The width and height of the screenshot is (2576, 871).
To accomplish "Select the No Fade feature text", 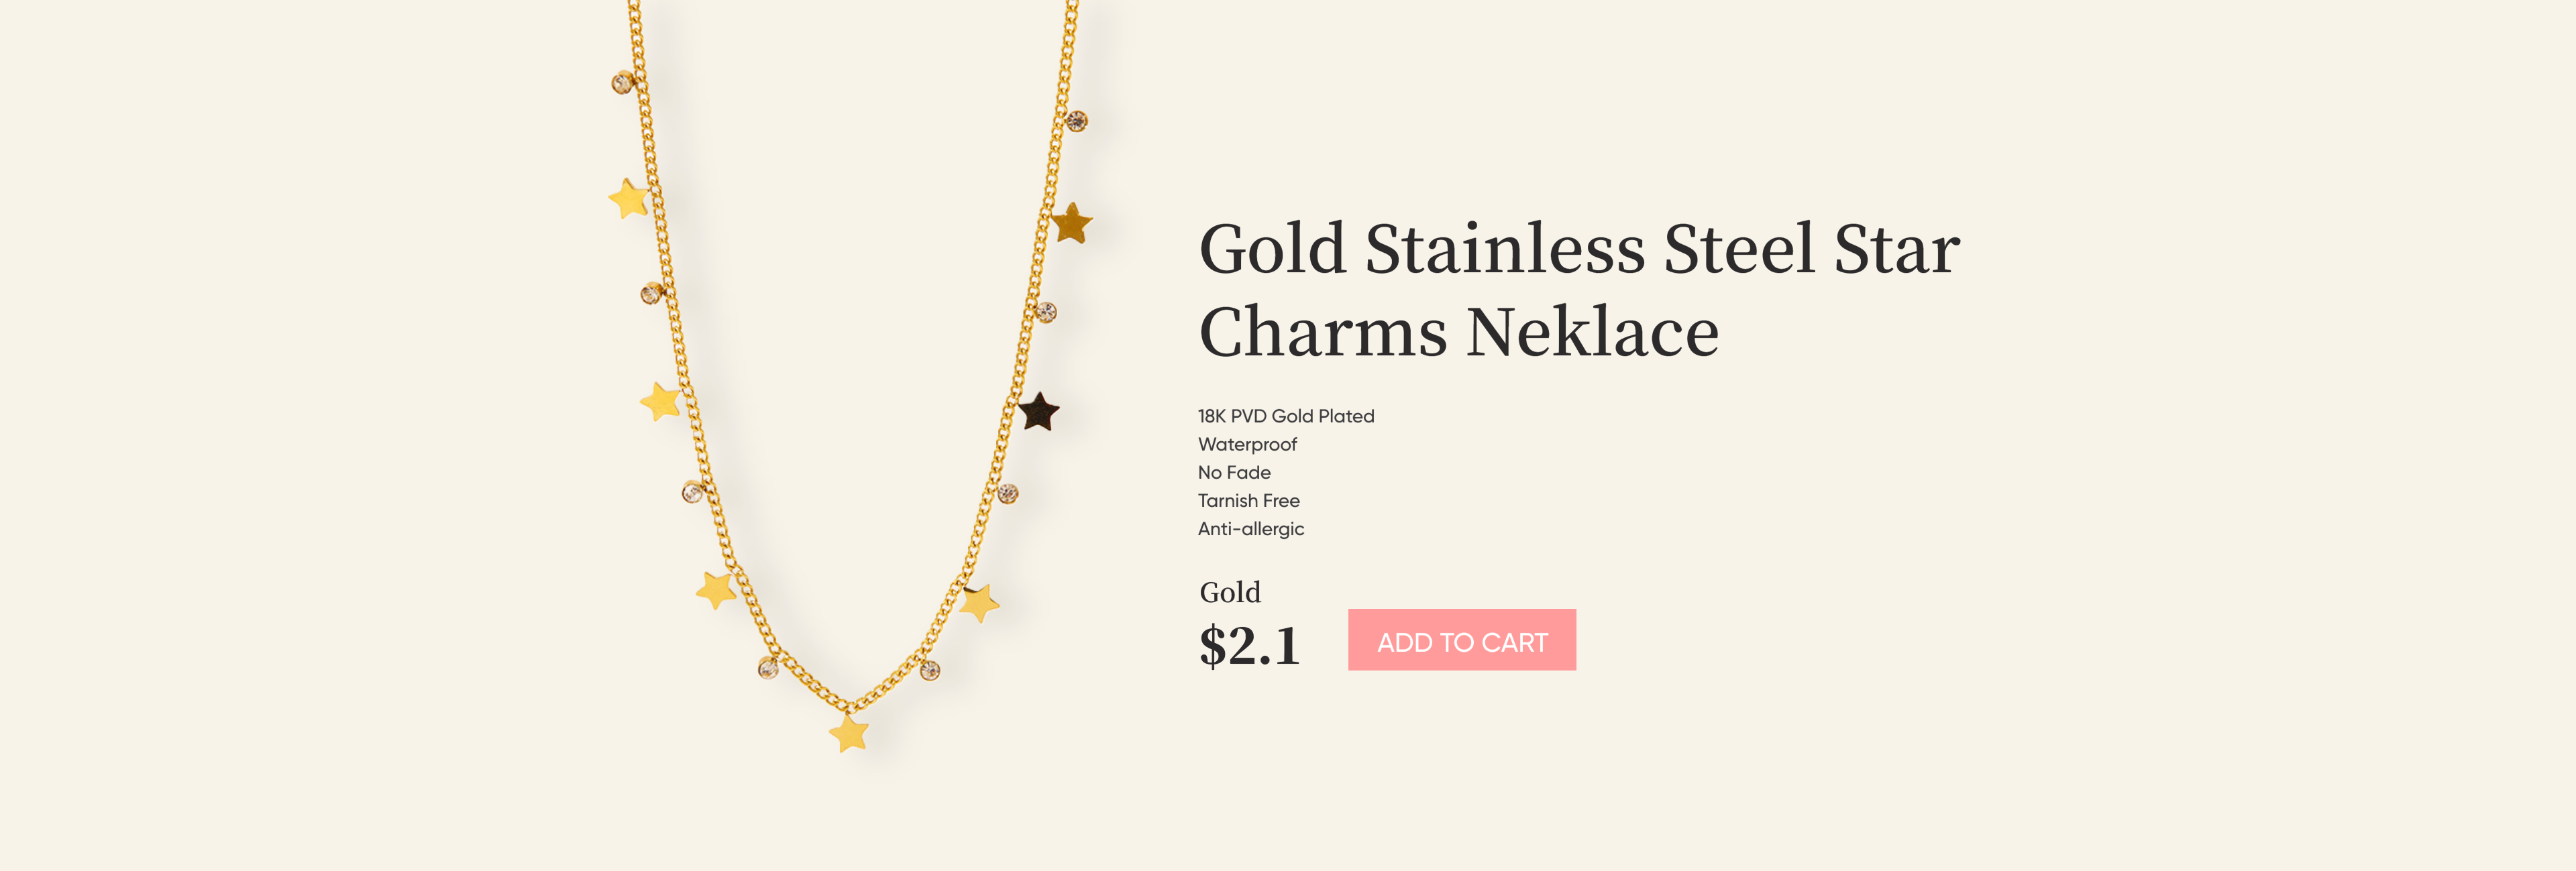I will point(1234,472).
